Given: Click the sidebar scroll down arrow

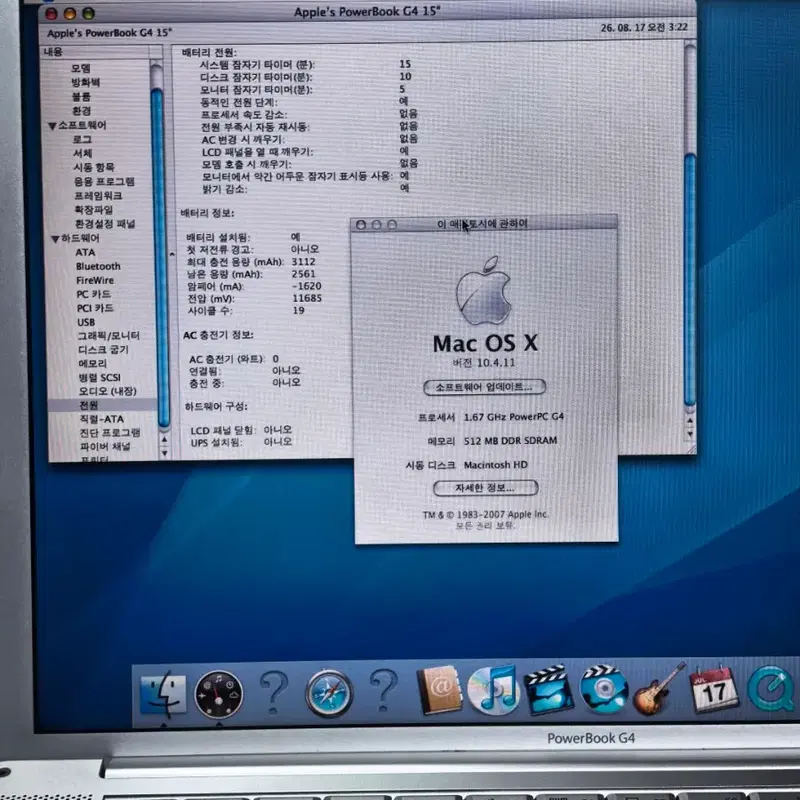Looking at the screenshot, I should pyautogui.click(x=164, y=453).
